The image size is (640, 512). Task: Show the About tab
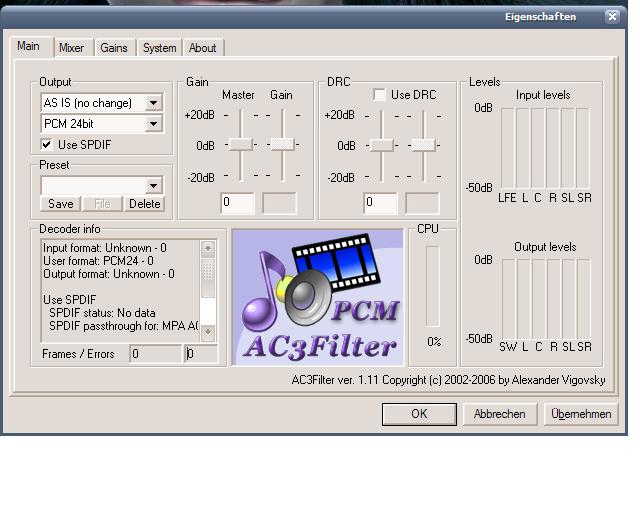tap(202, 48)
